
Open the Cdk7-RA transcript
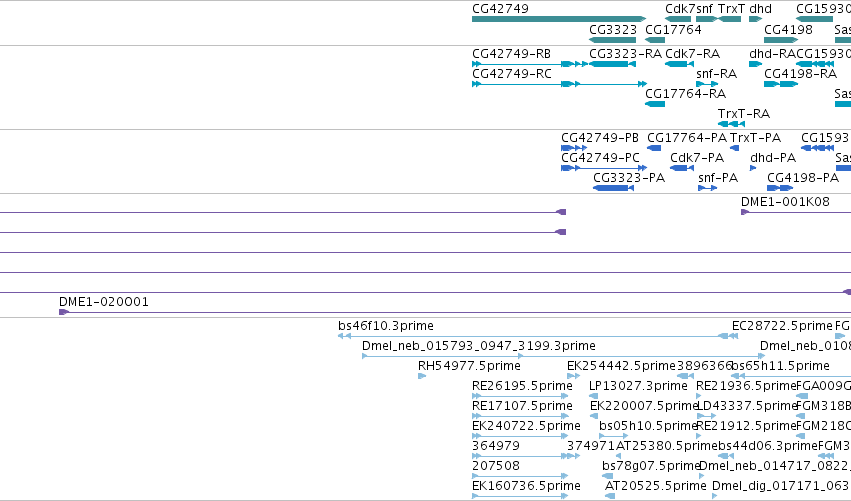(x=679, y=64)
